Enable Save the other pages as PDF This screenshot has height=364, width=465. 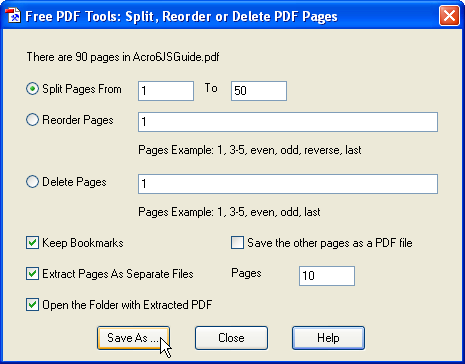tap(237, 243)
